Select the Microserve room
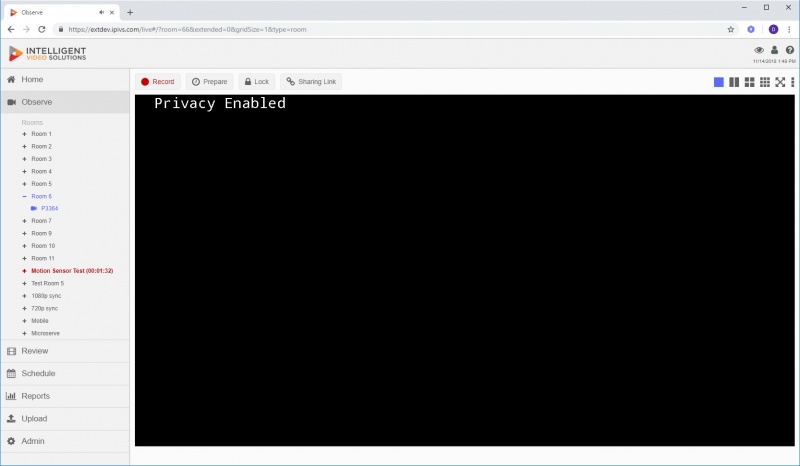 45,333
